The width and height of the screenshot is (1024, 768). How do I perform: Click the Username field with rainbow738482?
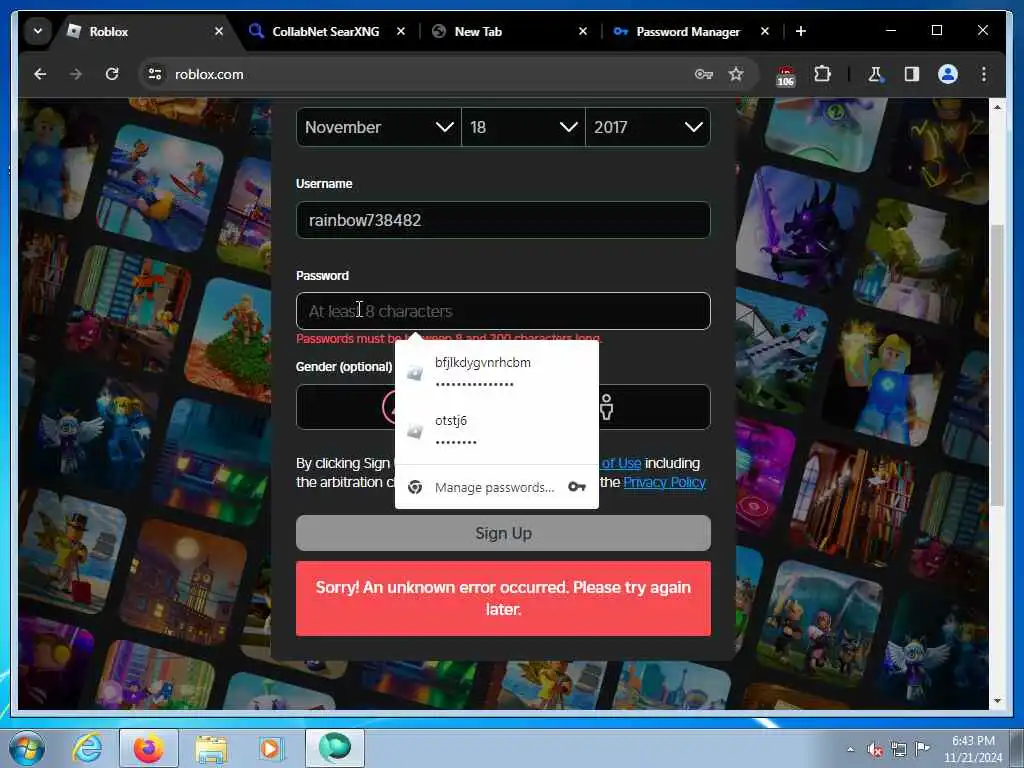pos(503,220)
